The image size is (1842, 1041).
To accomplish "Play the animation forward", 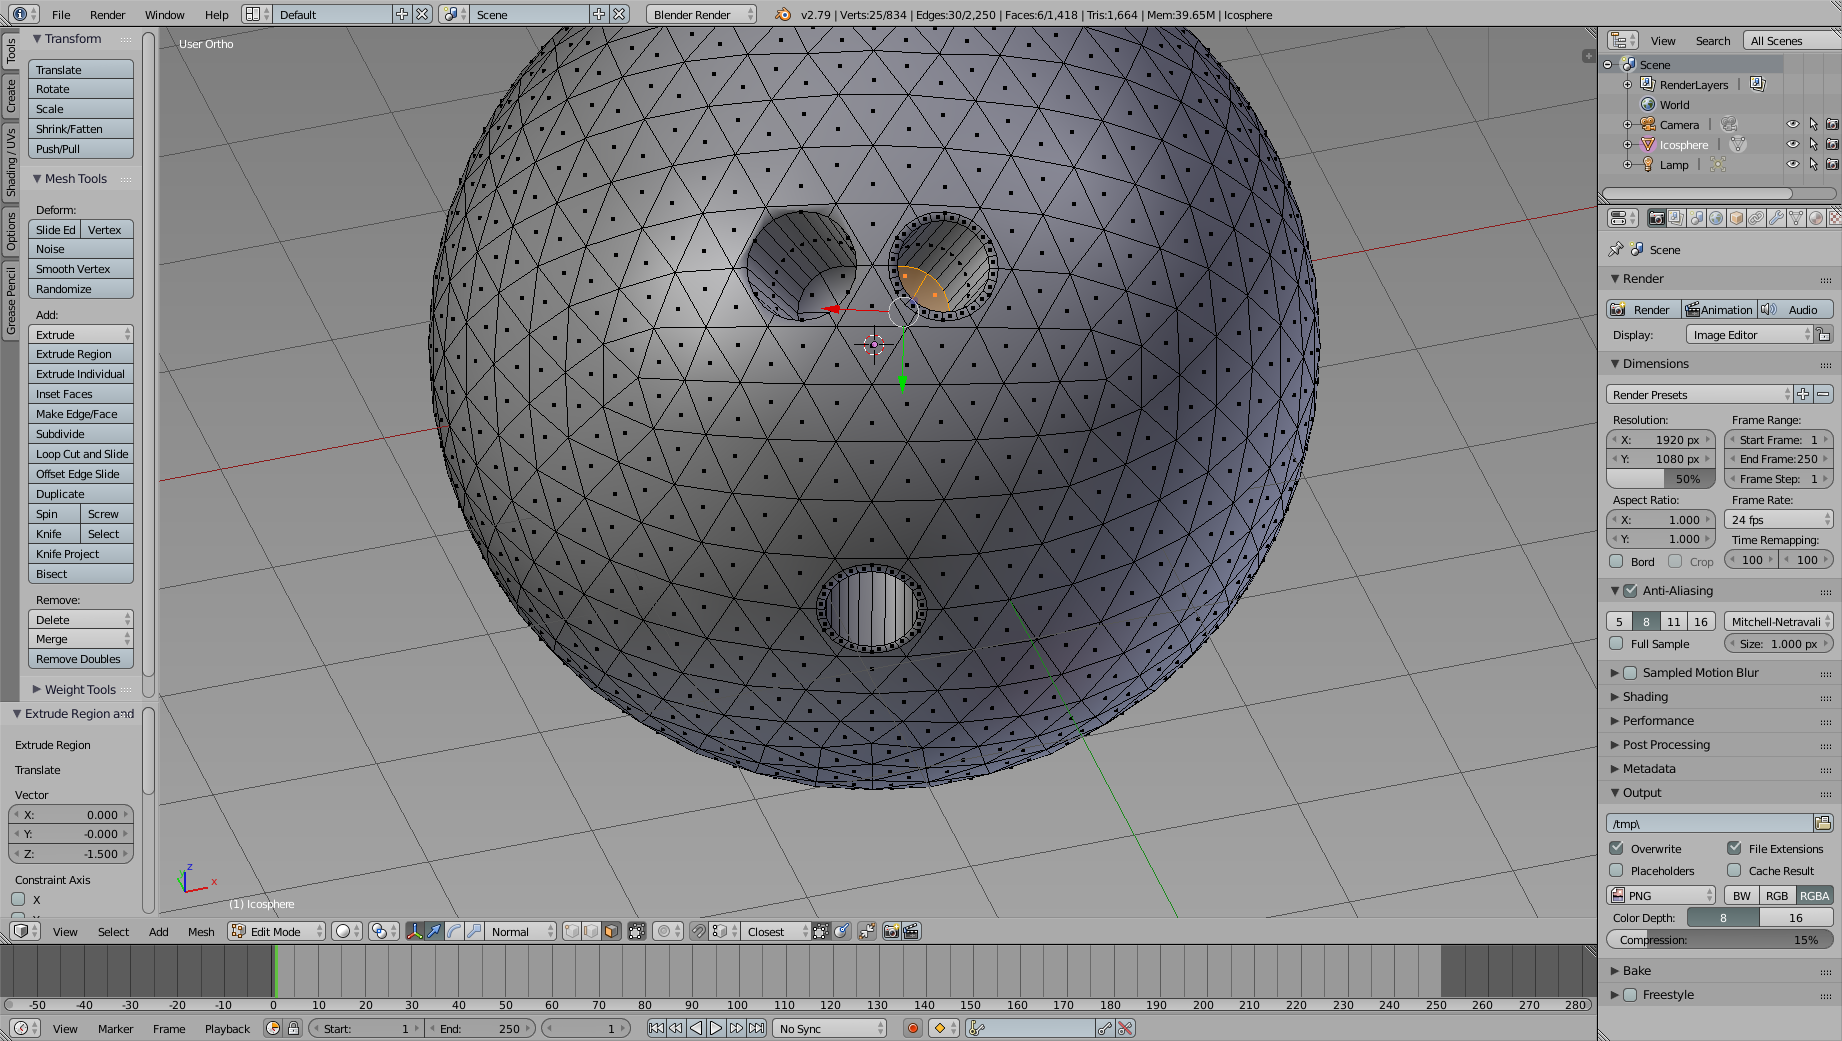I will point(716,1028).
